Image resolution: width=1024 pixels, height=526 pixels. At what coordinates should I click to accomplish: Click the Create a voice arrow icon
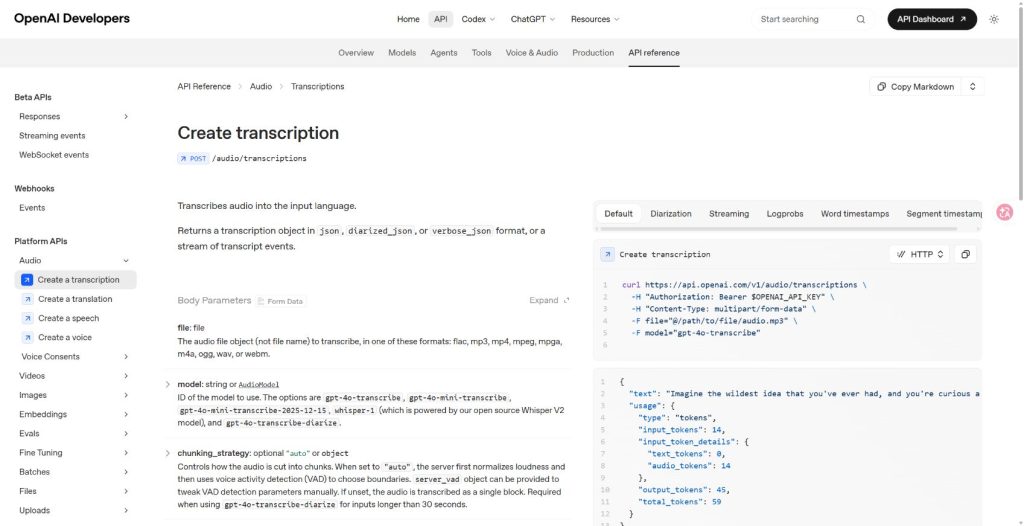click(27, 338)
